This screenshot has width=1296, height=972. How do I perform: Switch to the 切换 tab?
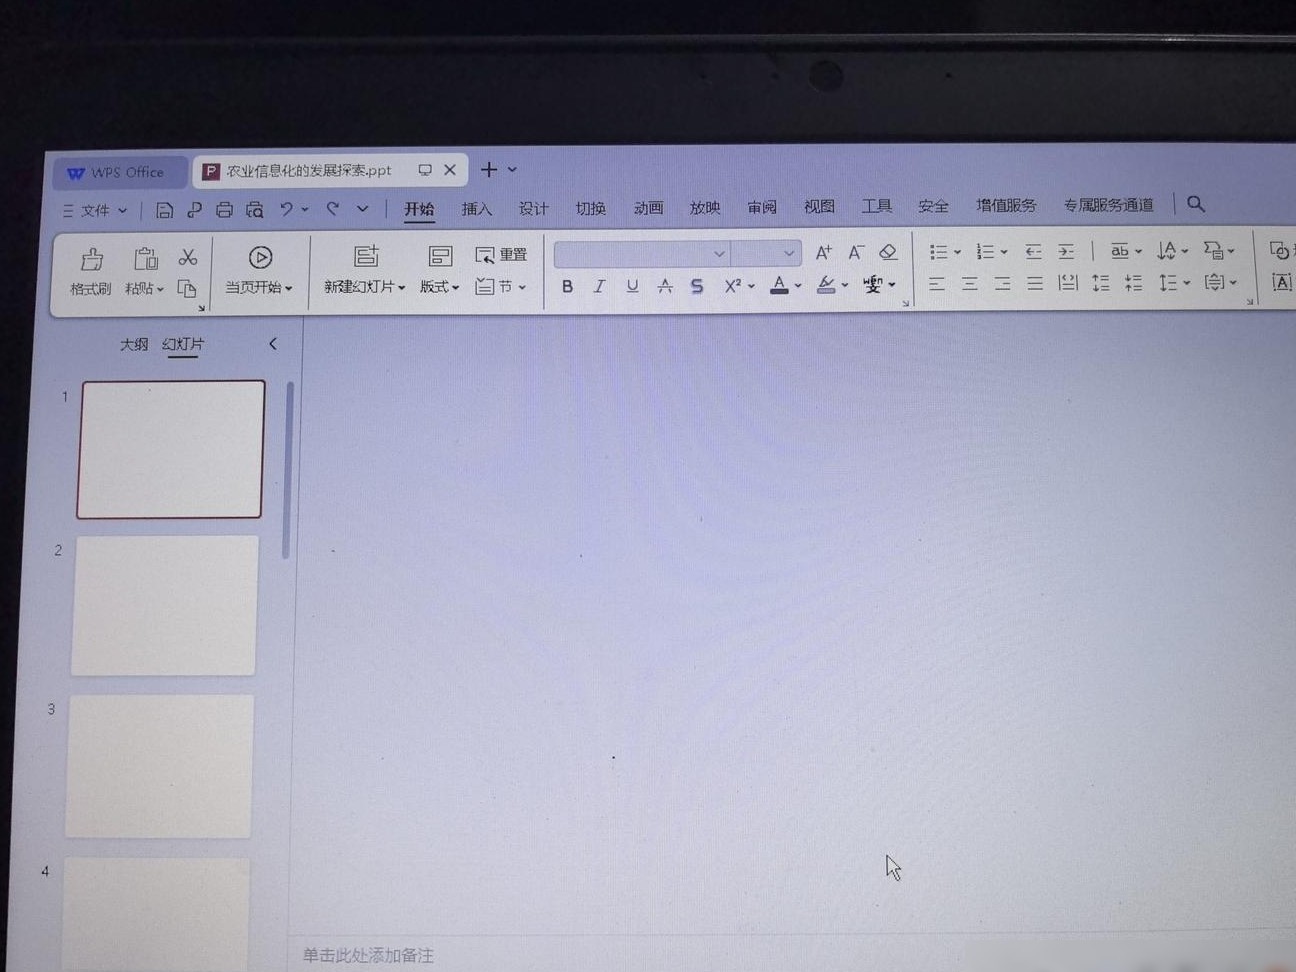[x=591, y=208]
